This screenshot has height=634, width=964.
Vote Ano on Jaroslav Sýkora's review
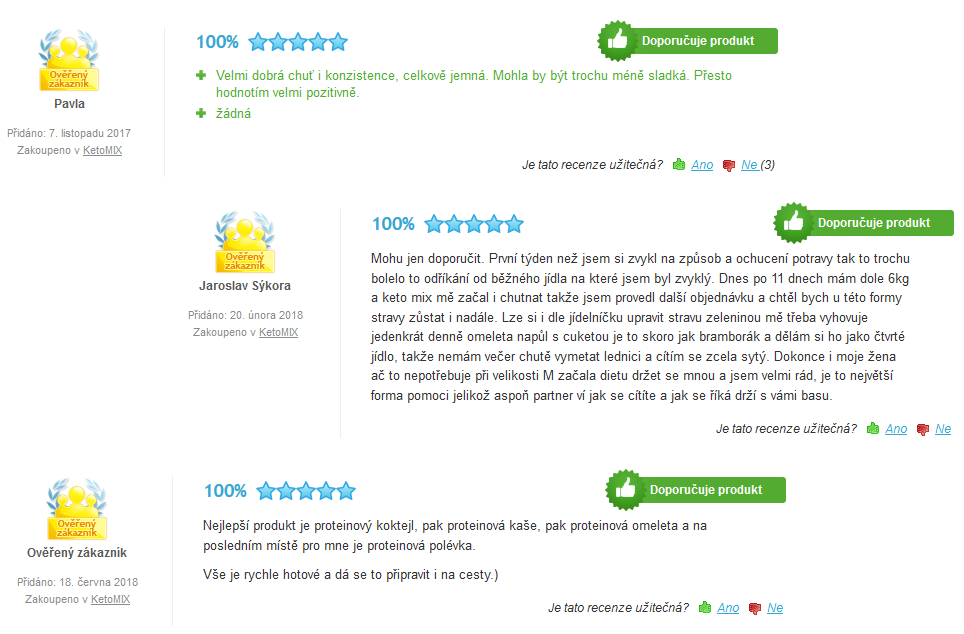tap(896, 429)
